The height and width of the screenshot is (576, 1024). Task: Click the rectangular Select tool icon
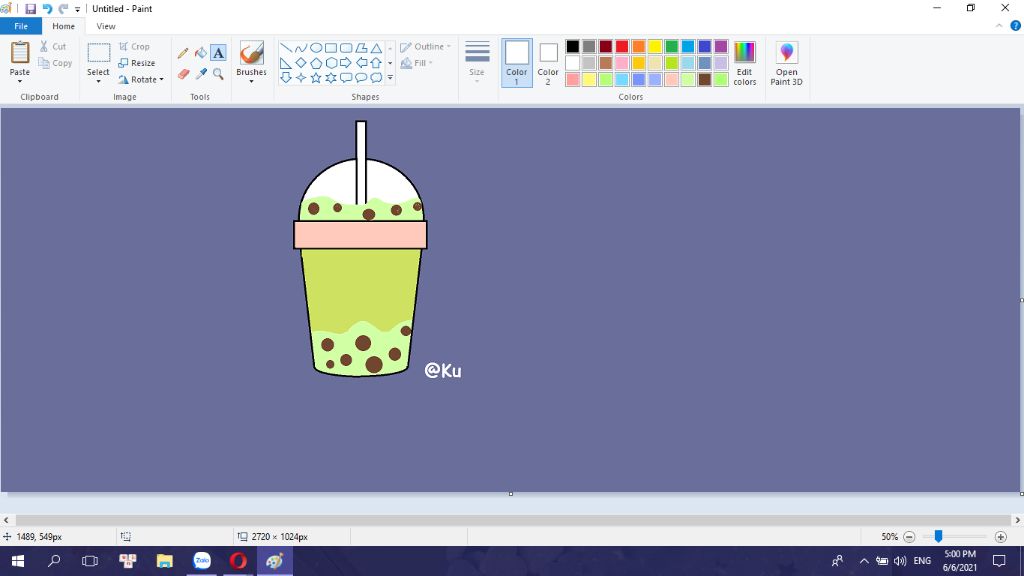[x=99, y=53]
